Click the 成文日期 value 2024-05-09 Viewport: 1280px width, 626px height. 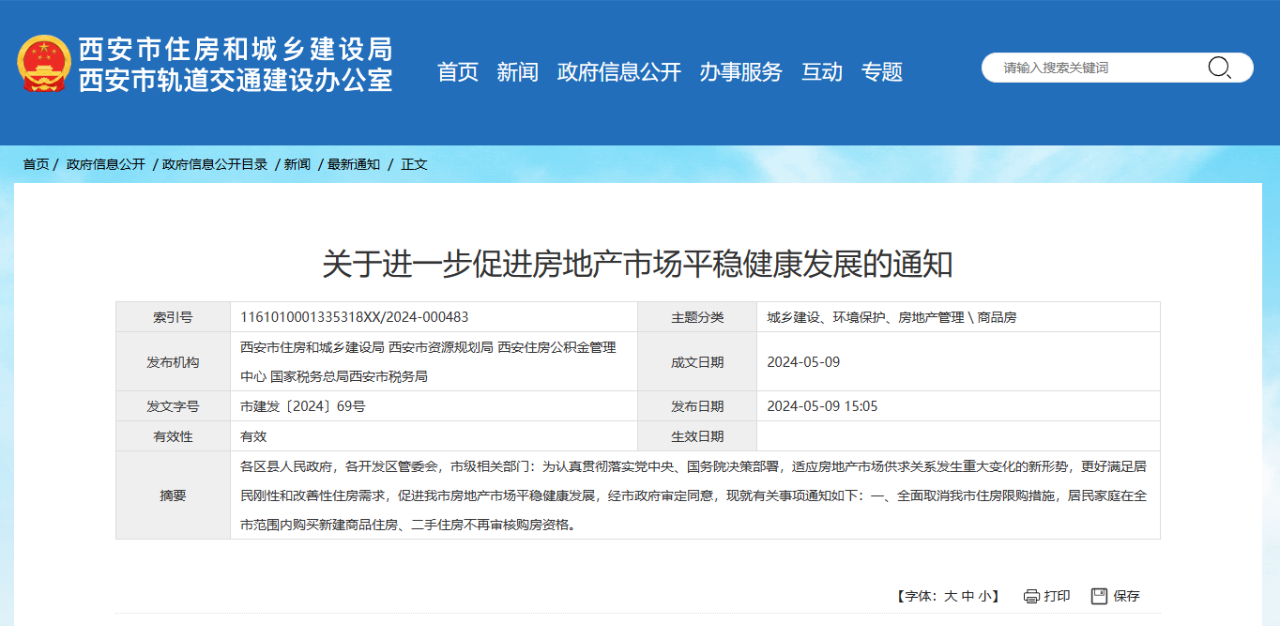pyautogui.click(x=804, y=362)
